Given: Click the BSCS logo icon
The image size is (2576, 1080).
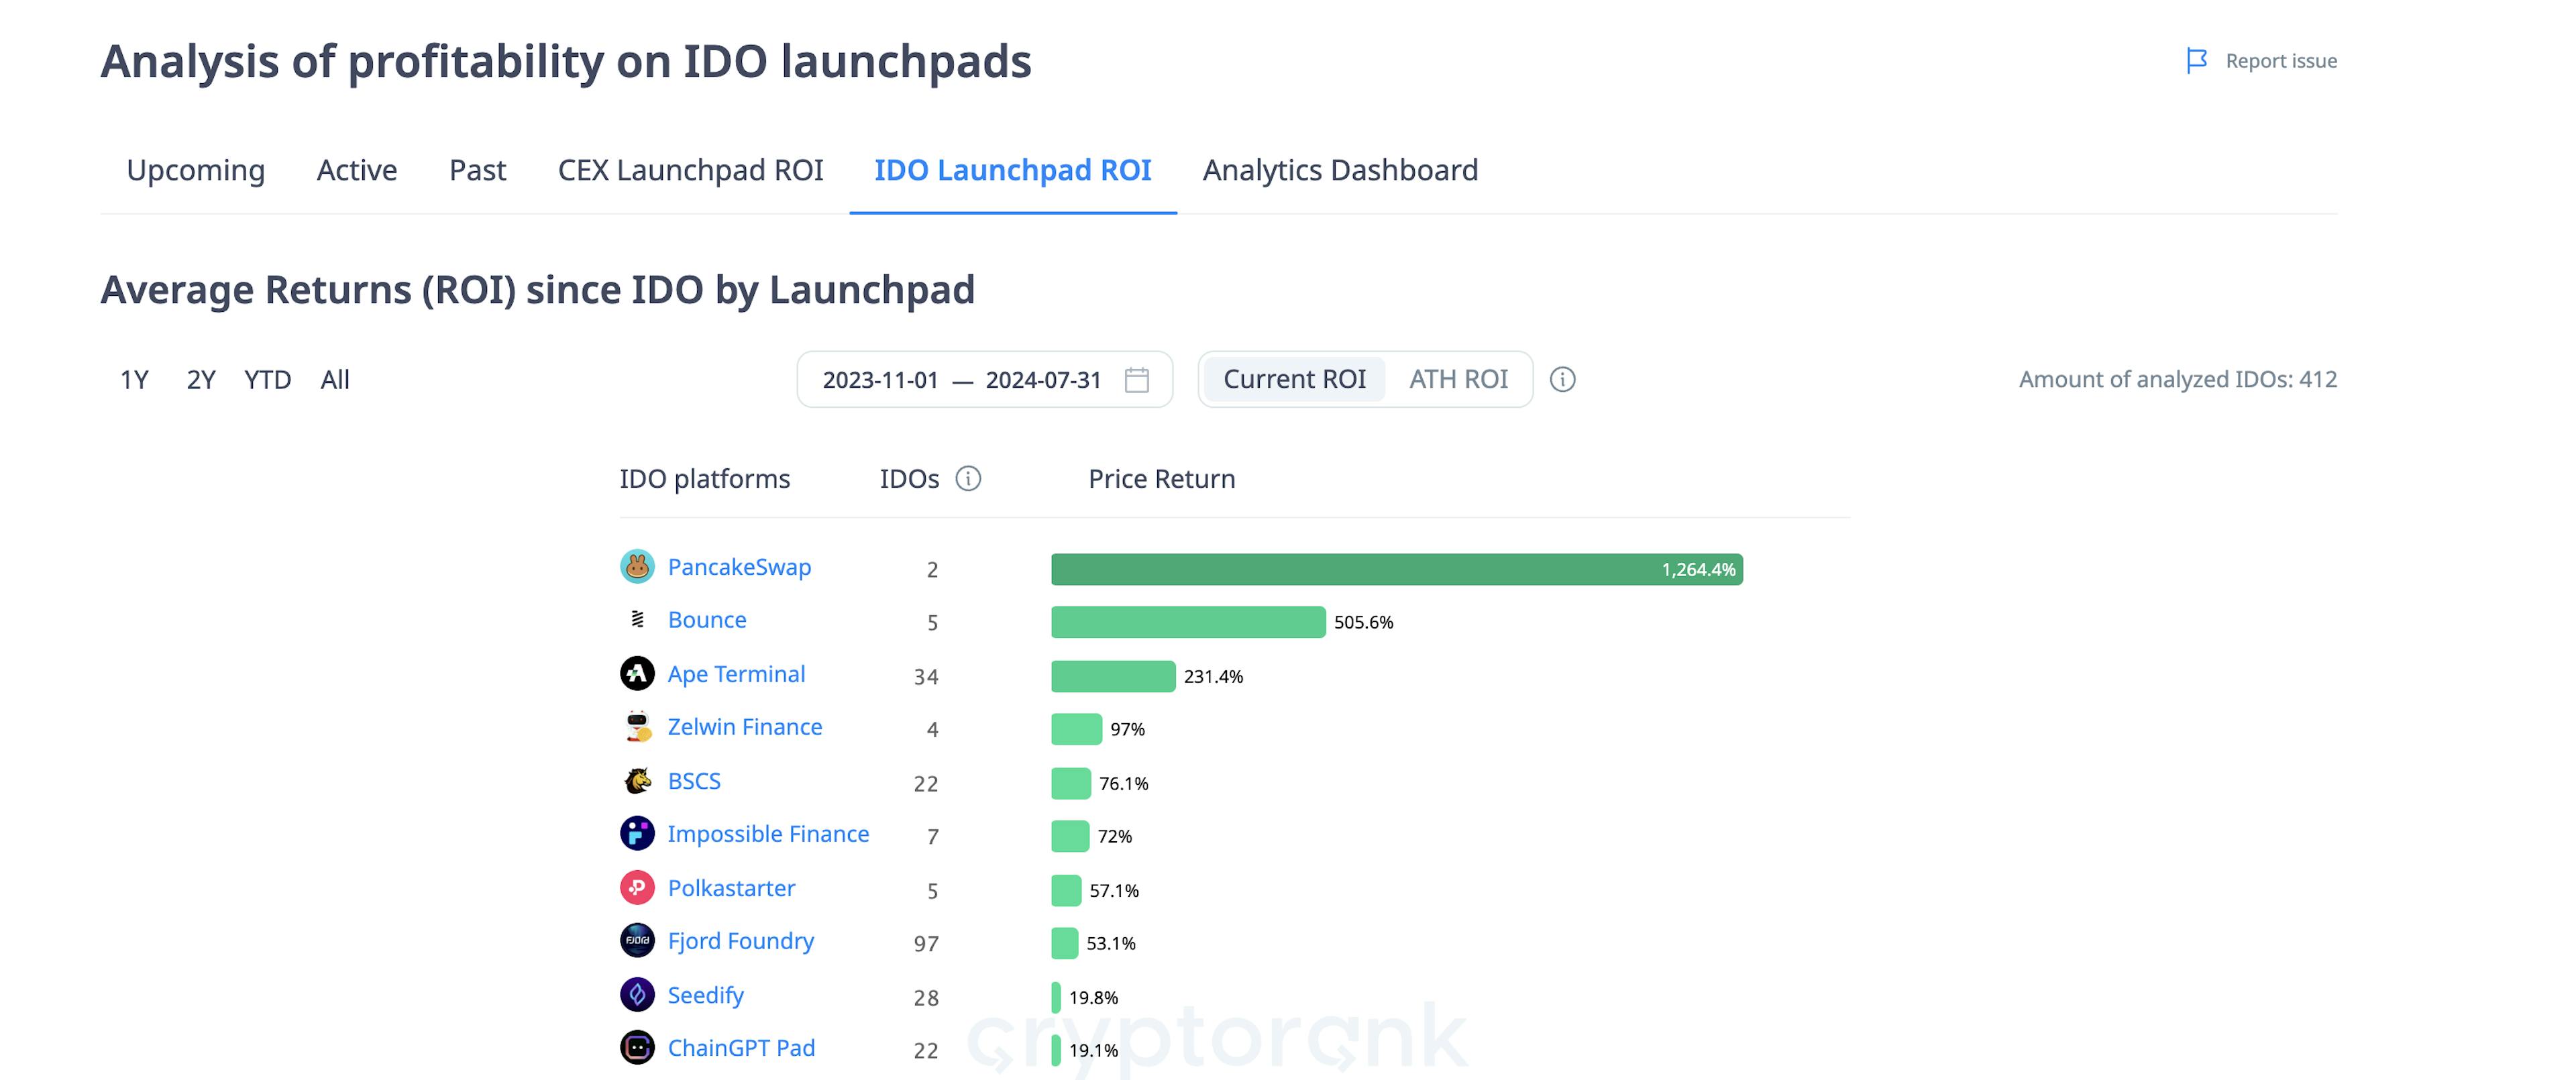Looking at the screenshot, I should (637, 781).
